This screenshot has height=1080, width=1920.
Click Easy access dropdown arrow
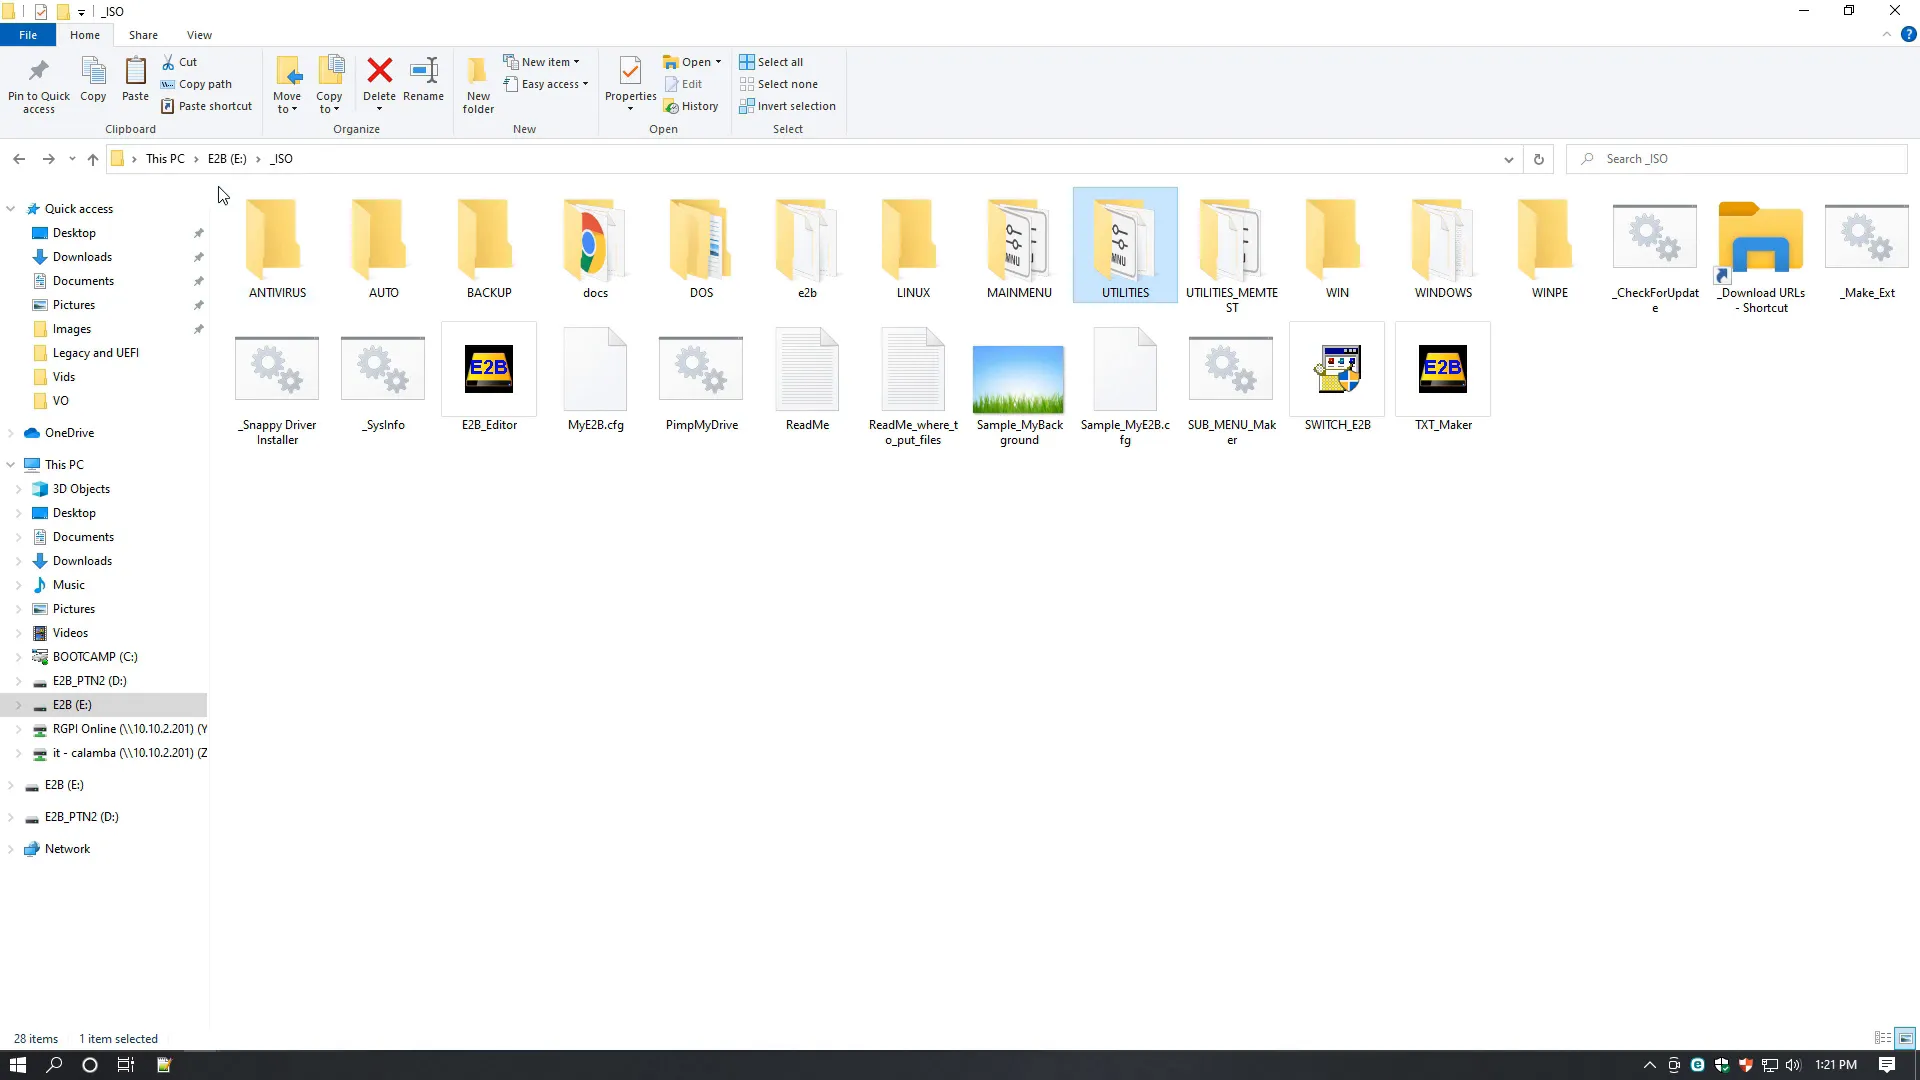(585, 83)
